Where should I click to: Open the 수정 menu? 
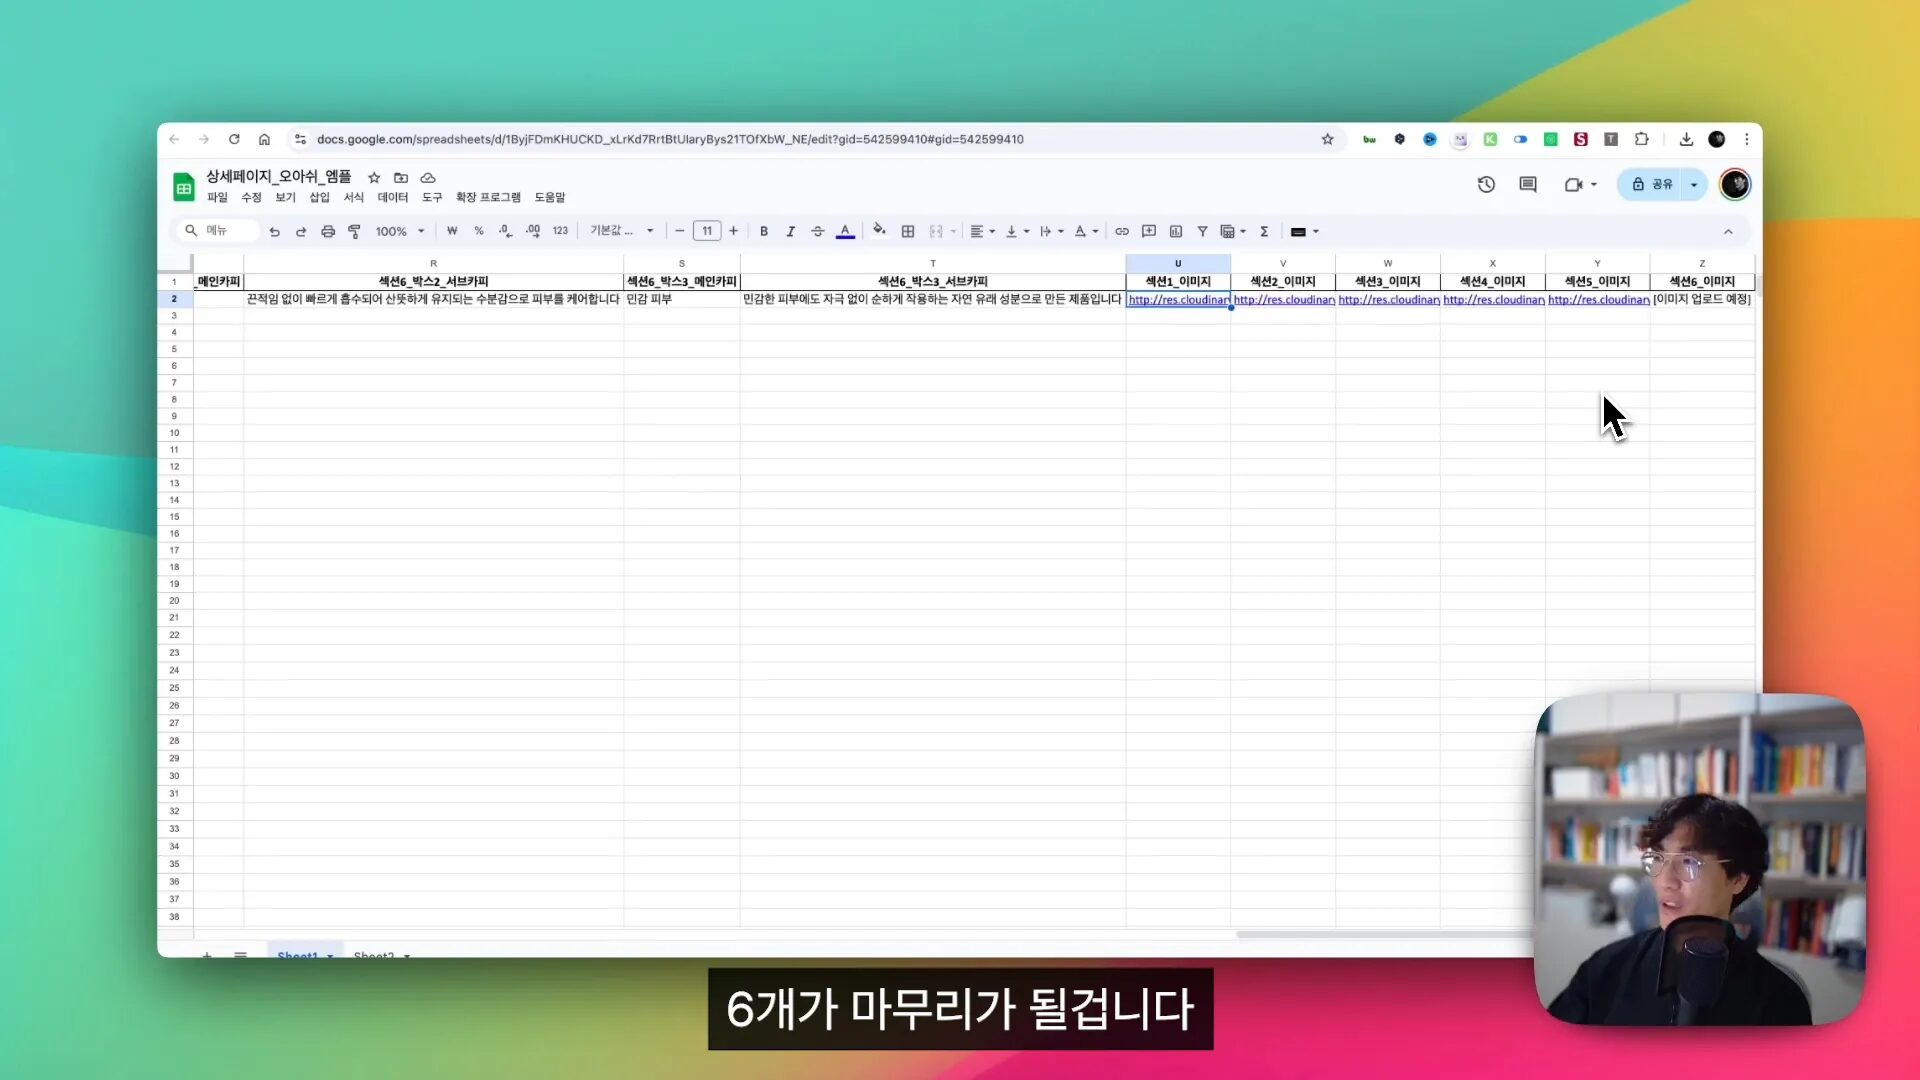click(251, 197)
